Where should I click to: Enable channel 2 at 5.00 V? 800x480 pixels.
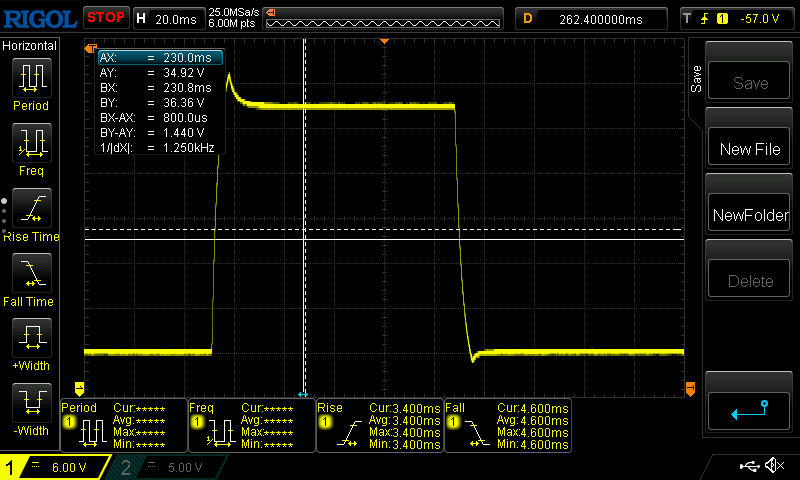tap(170, 467)
